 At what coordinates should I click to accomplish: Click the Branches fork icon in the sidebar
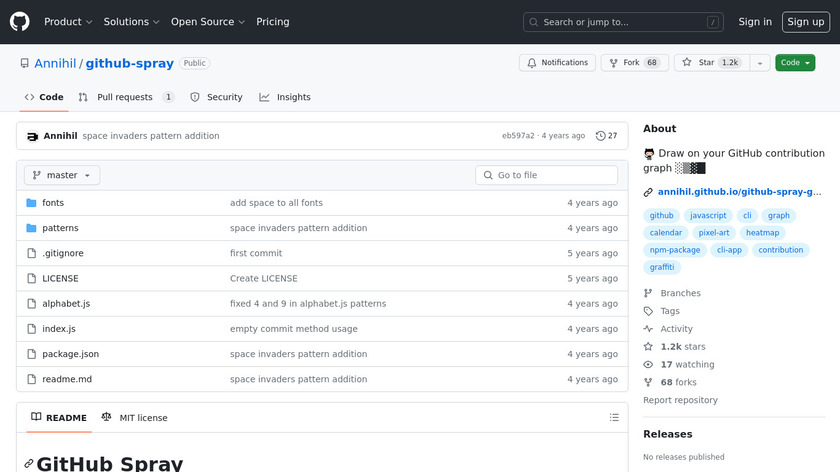[x=648, y=293]
